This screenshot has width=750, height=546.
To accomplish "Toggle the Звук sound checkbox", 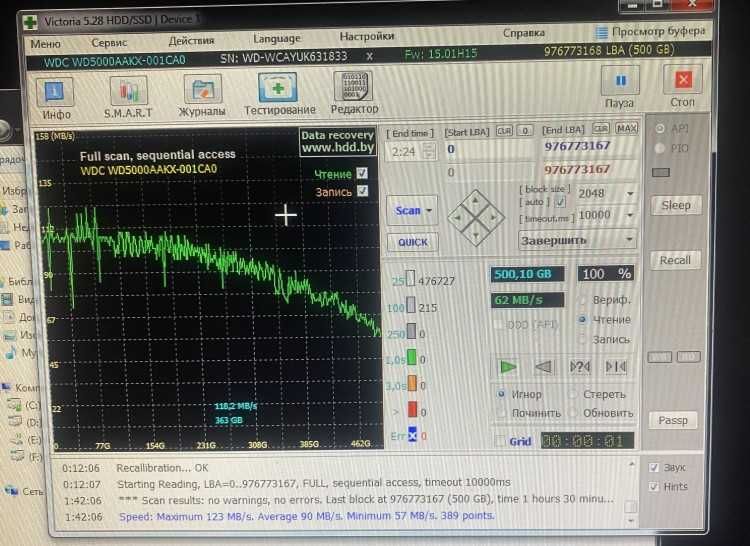I will [654, 467].
